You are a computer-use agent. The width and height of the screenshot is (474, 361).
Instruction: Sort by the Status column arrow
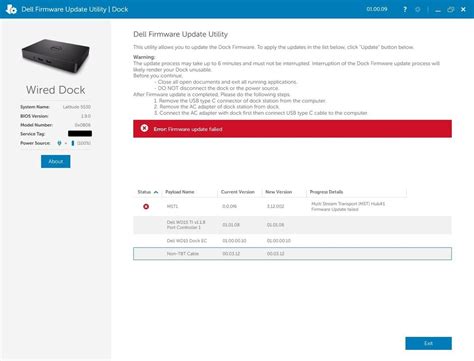coord(156,192)
